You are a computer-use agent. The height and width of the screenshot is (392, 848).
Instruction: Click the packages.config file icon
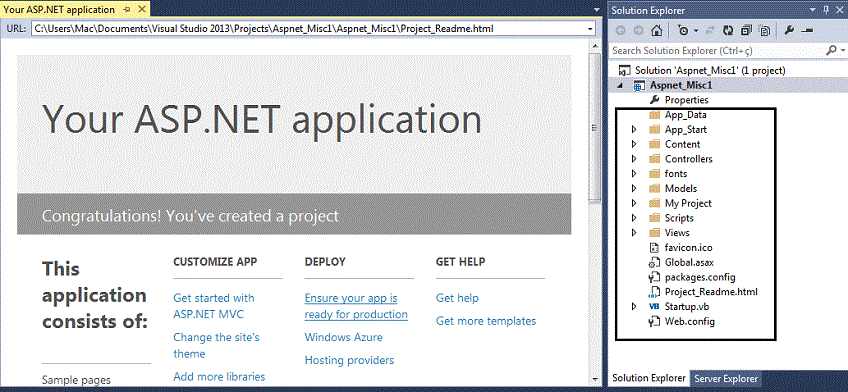654,277
